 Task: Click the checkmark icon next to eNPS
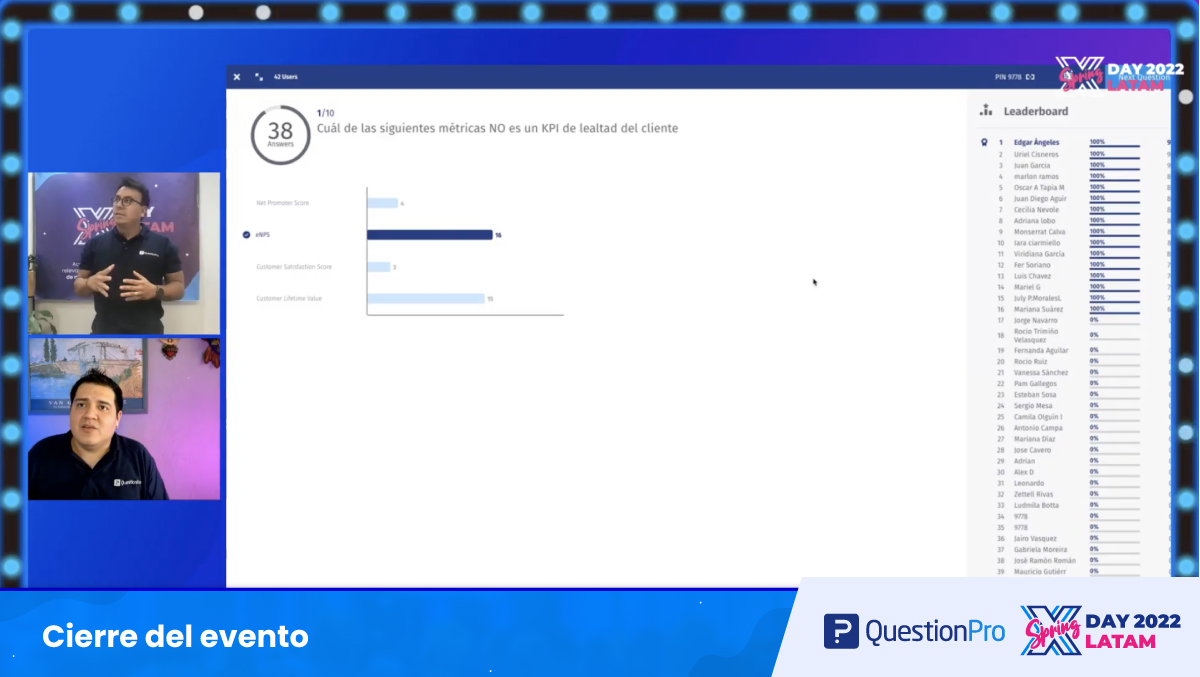[247, 235]
